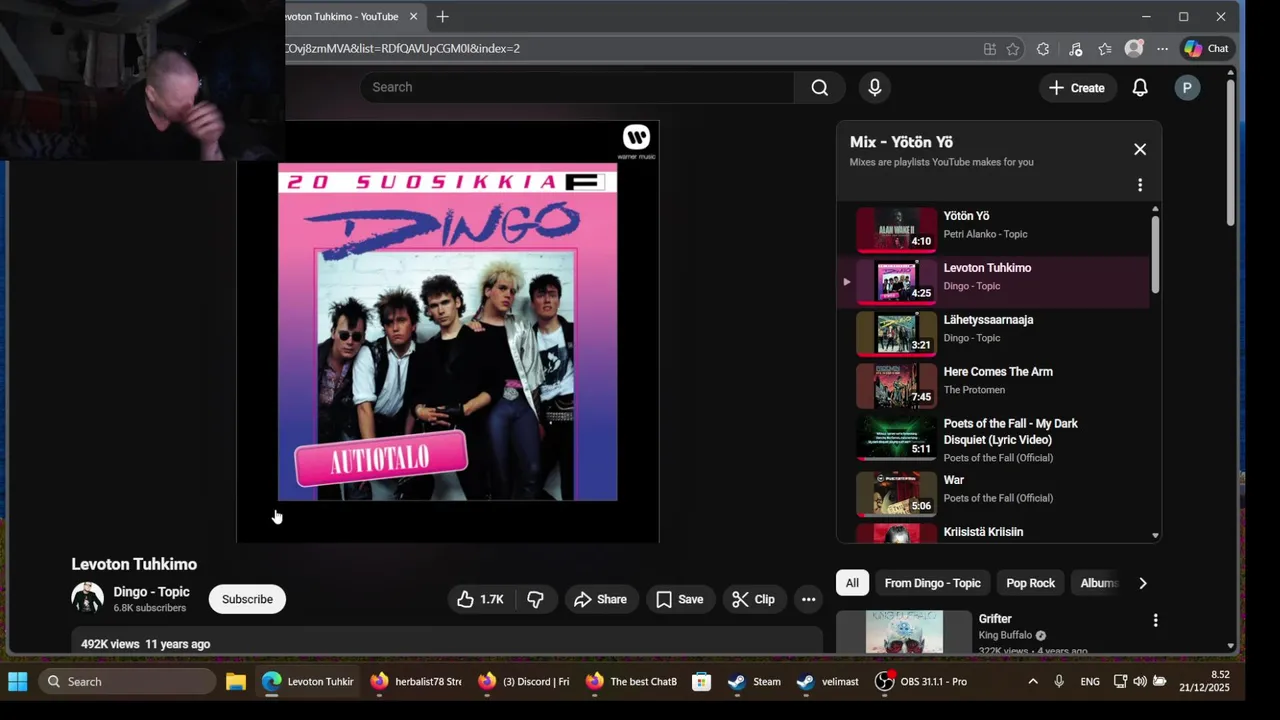1280x720 pixels.
Task: Play War by Poets of the Fall
Action: [994, 492]
